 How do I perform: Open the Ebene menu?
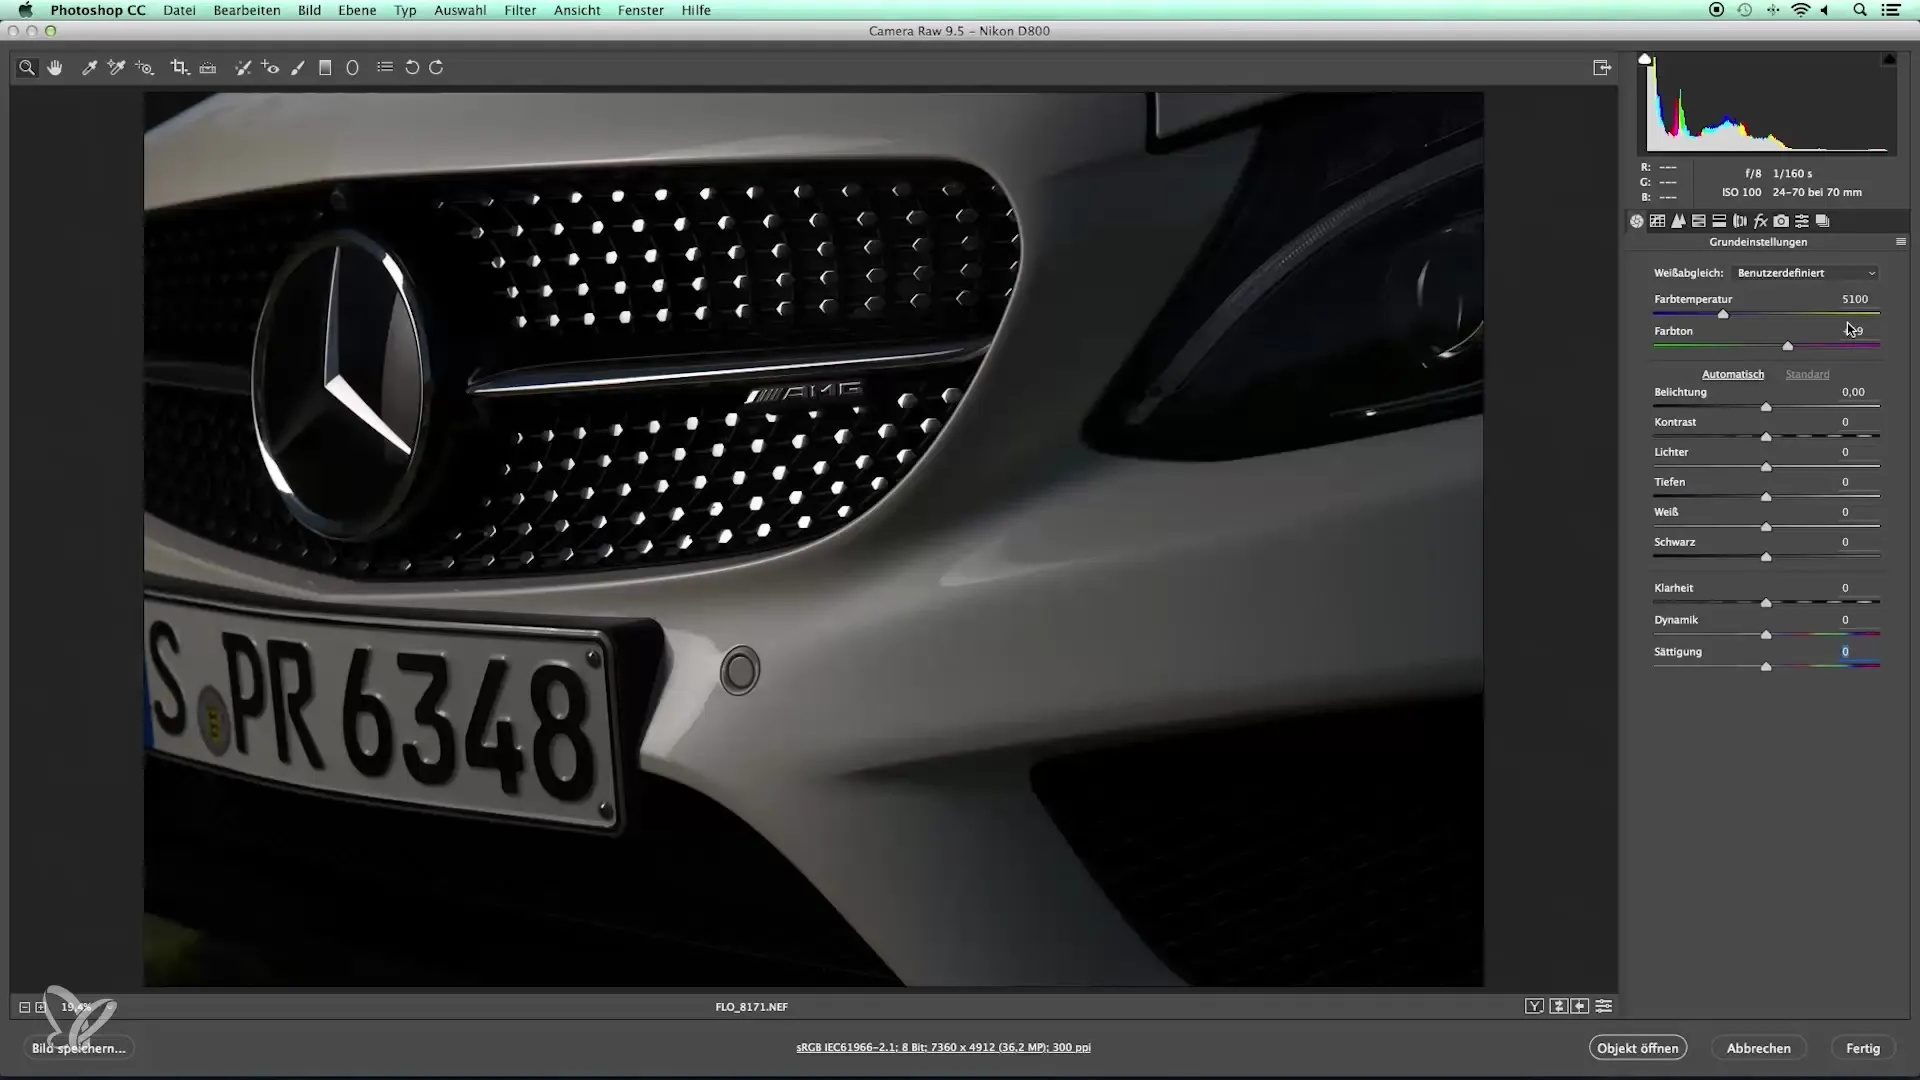(x=357, y=10)
